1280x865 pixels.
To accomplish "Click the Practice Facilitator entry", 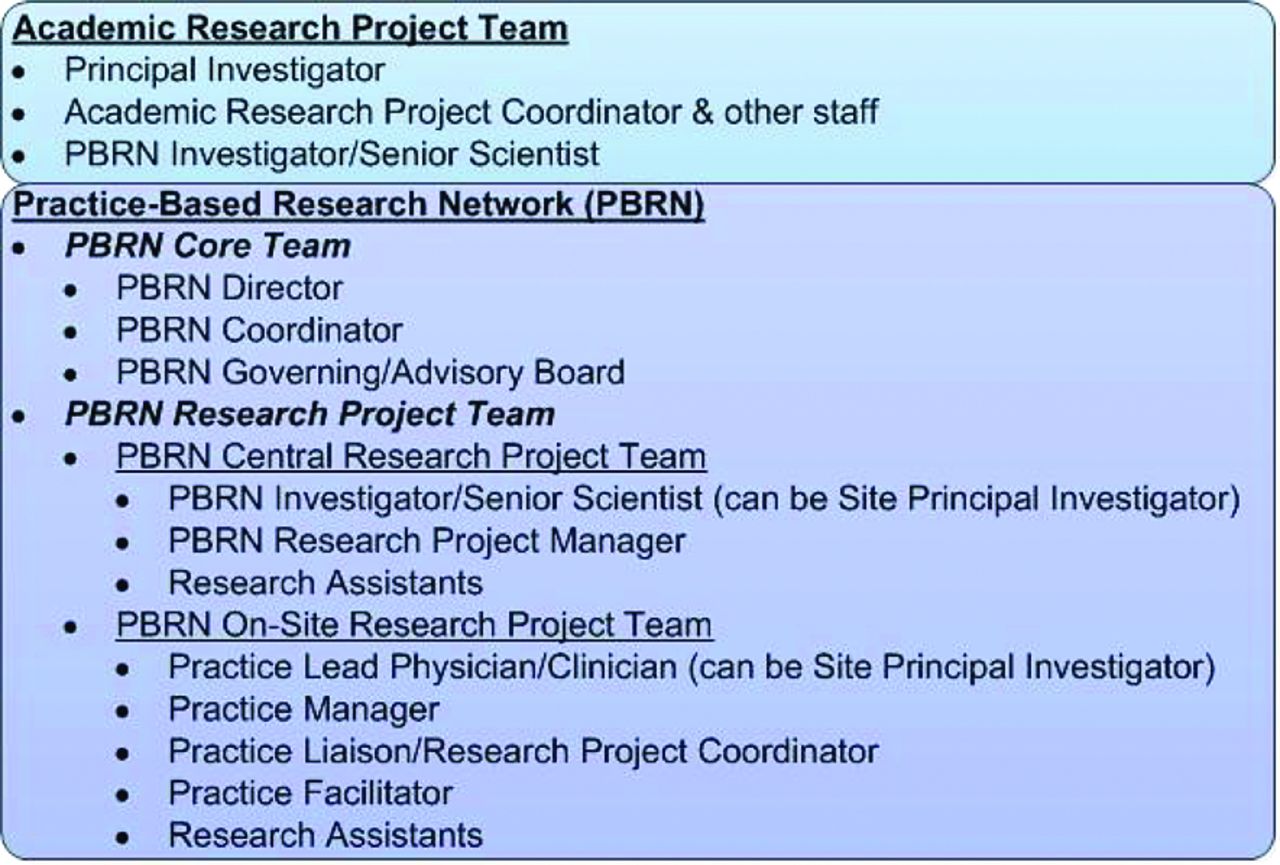I will tap(311, 793).
